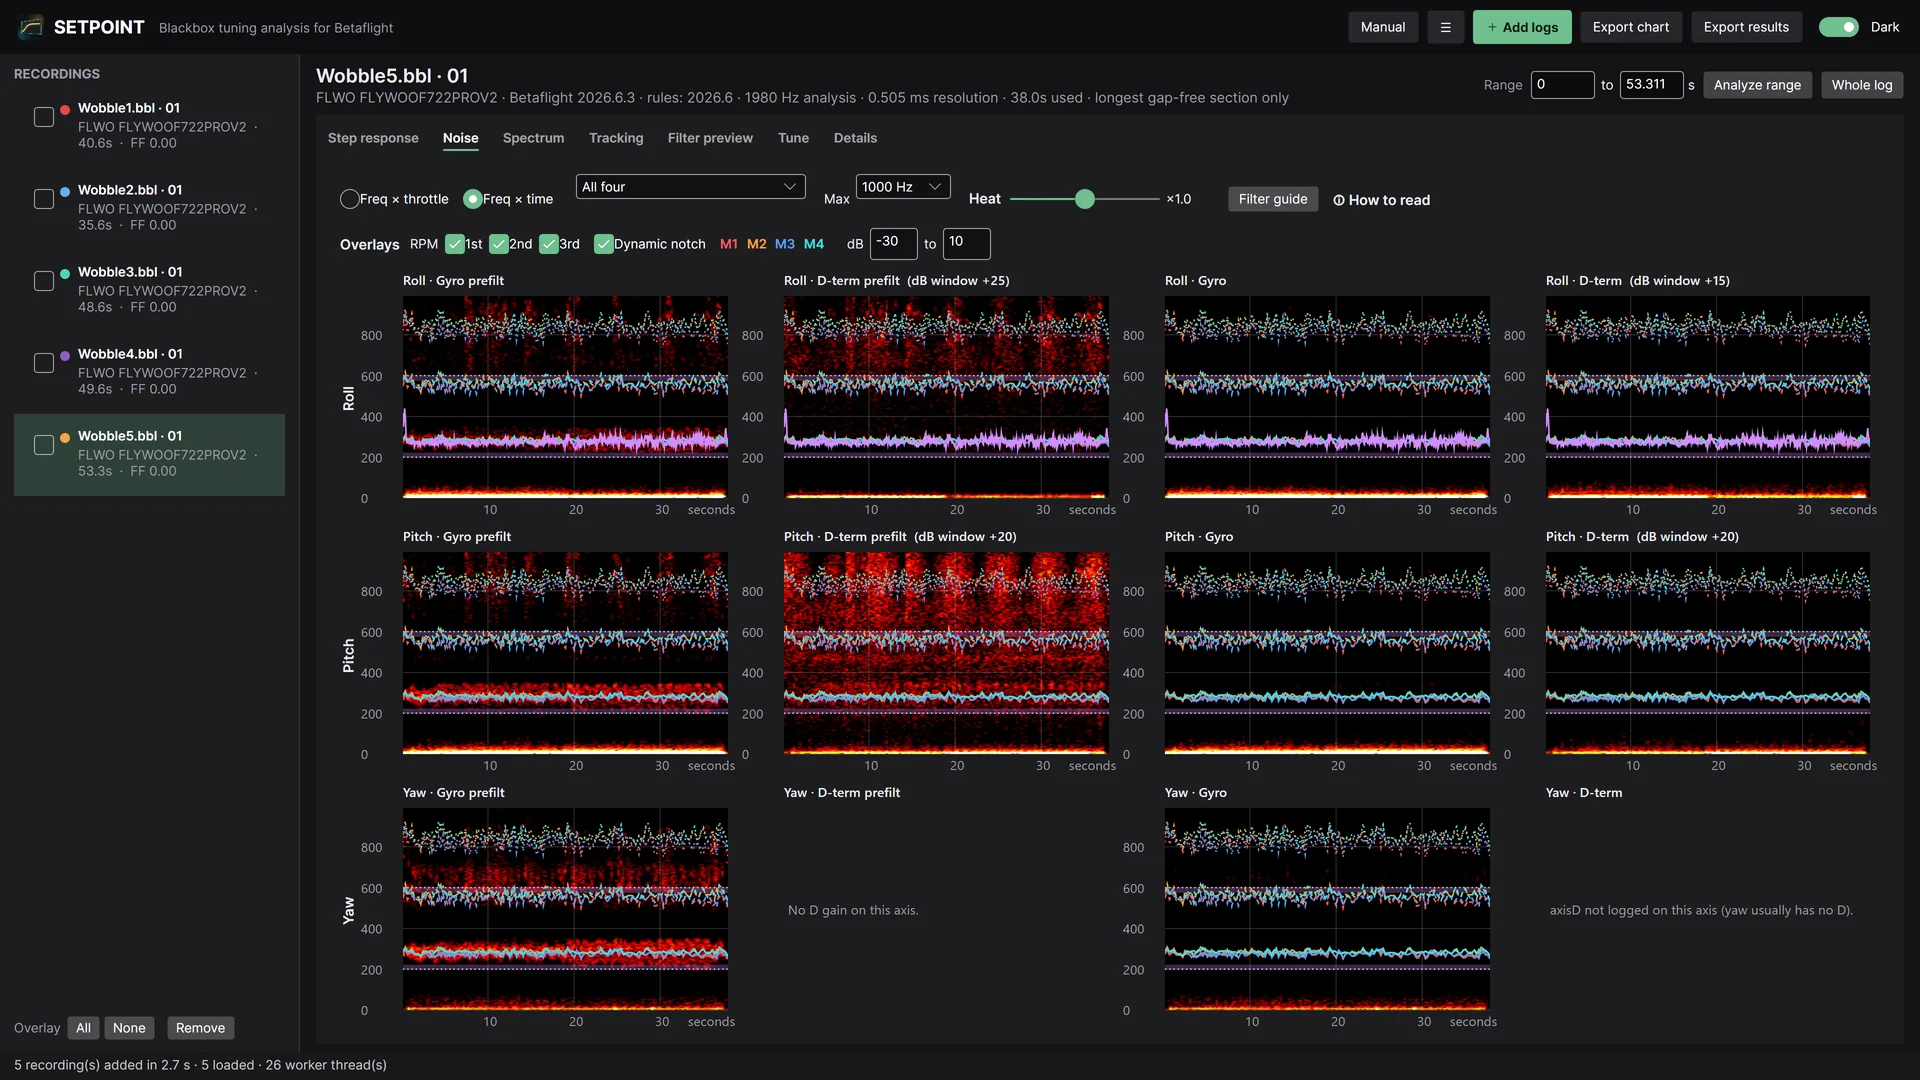Image resolution: width=1920 pixels, height=1080 pixels.
Task: Check the Wobble1.bbl recording checkbox
Action: click(x=44, y=117)
